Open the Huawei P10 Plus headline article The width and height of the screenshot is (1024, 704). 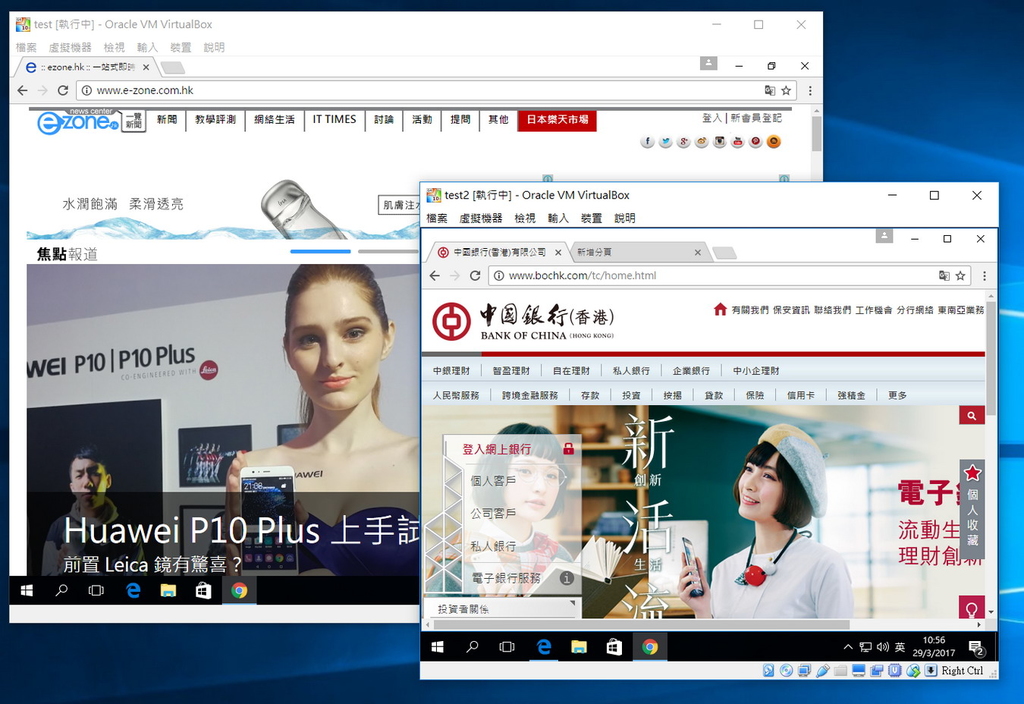[242, 530]
